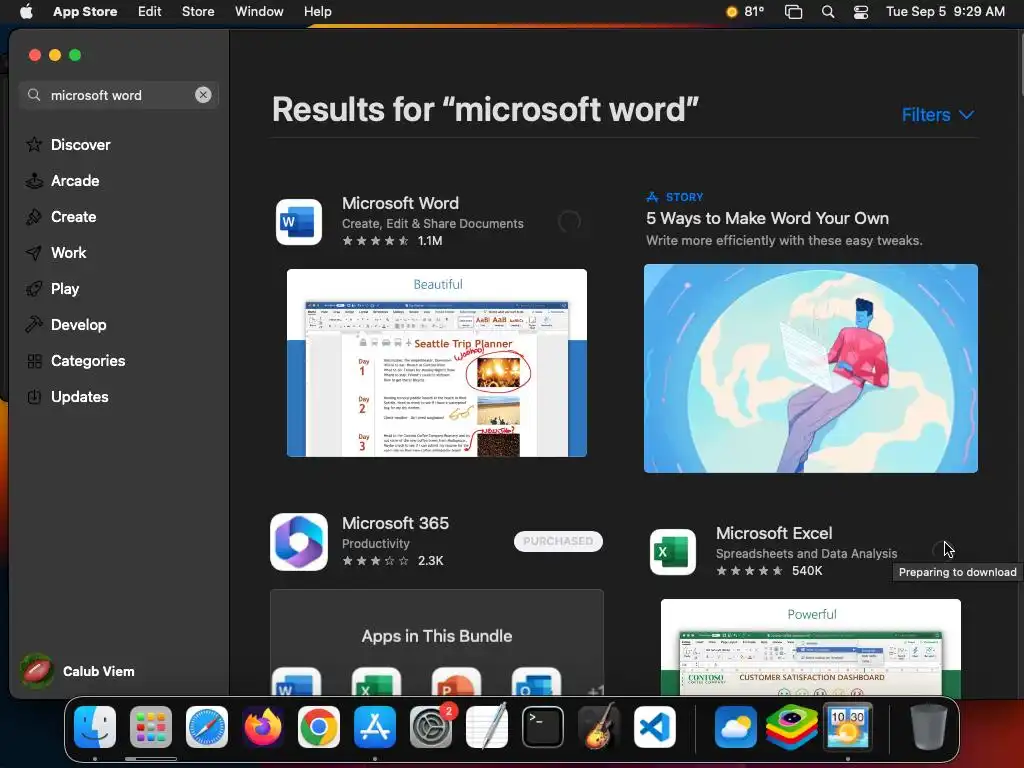
Task: Open the Weather app in Dock
Action: (735, 727)
